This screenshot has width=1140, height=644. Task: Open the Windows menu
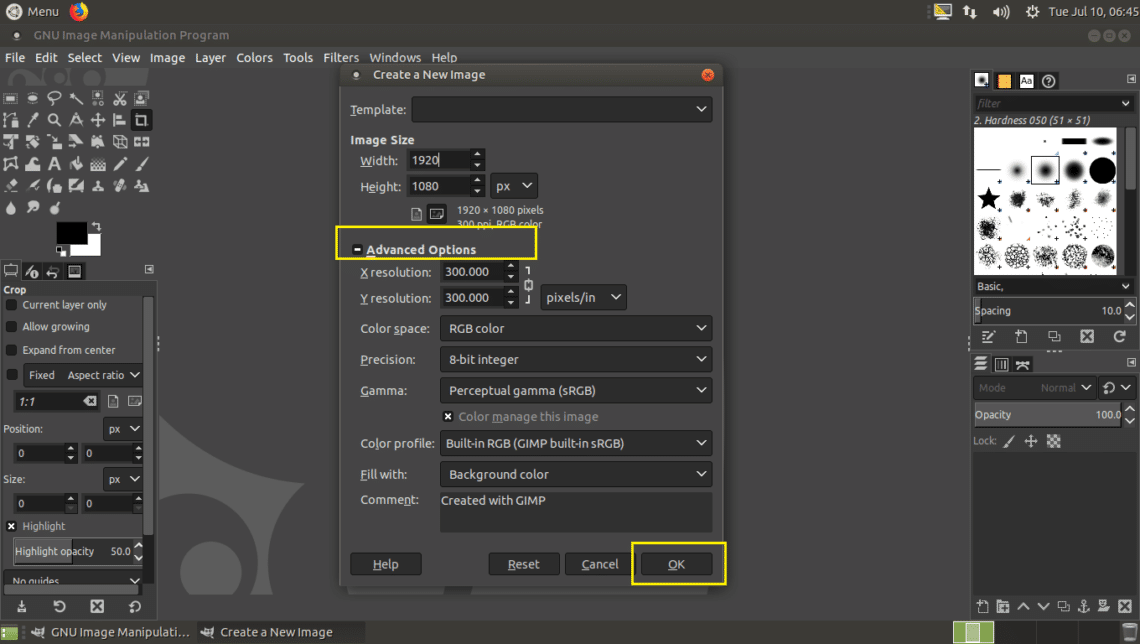click(395, 57)
